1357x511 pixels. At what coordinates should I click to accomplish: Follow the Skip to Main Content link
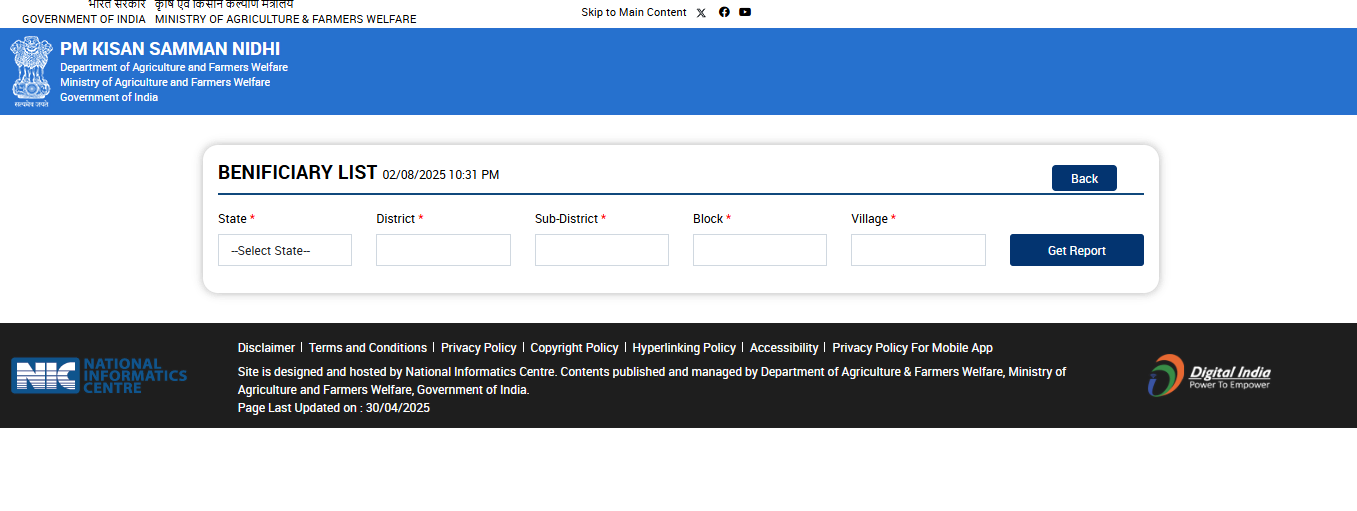point(634,12)
